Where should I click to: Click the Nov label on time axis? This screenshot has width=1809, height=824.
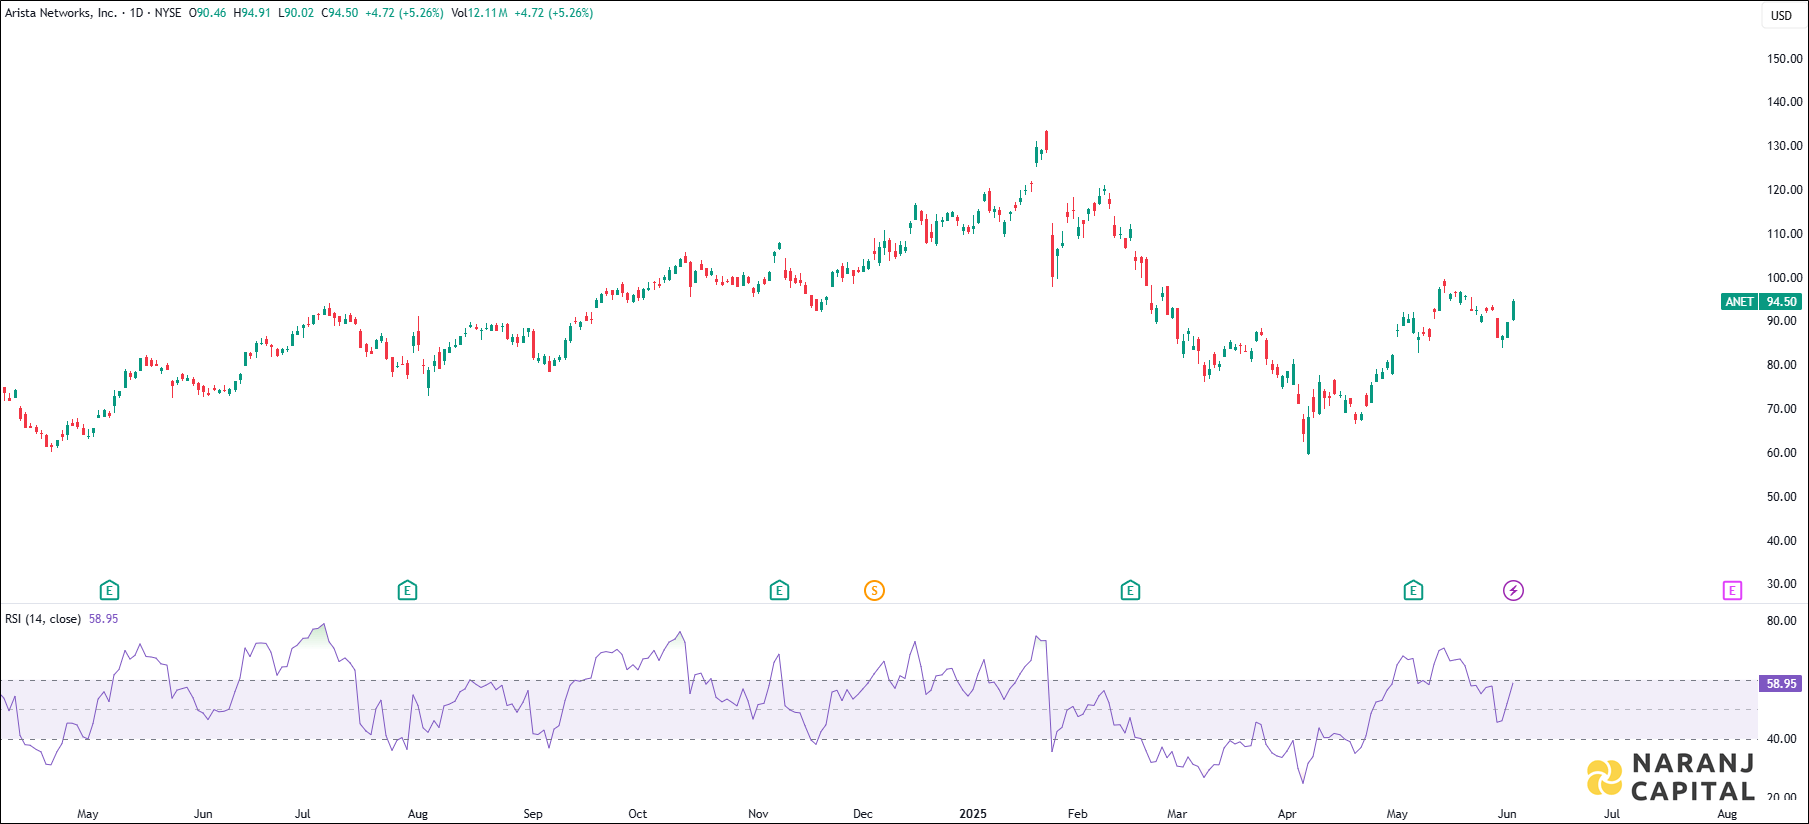pos(758,814)
